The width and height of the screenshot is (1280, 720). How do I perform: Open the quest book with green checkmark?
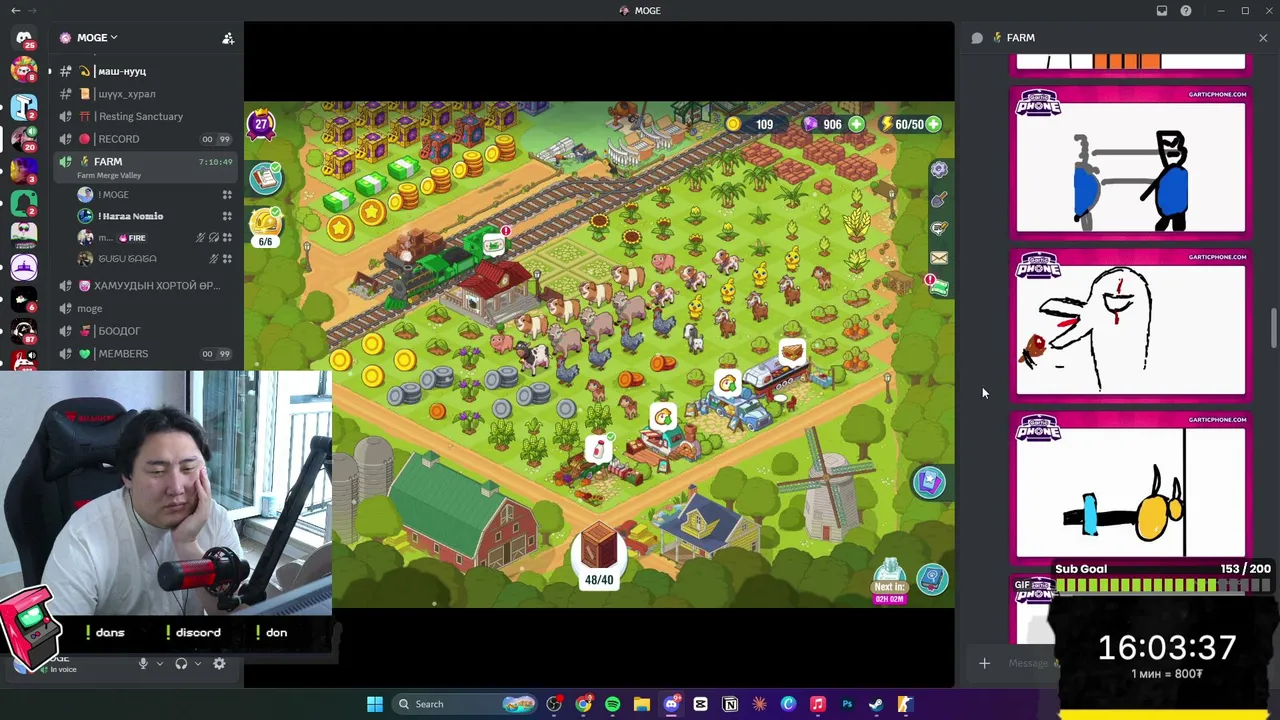[266, 178]
